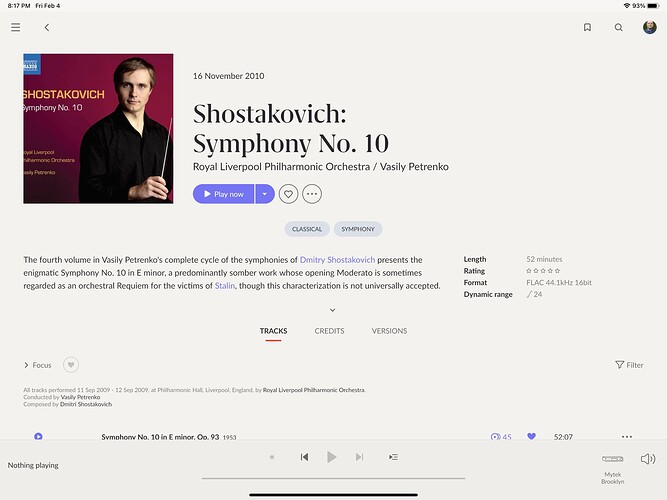
Task: Open album more options ellipsis button
Action: (312, 194)
